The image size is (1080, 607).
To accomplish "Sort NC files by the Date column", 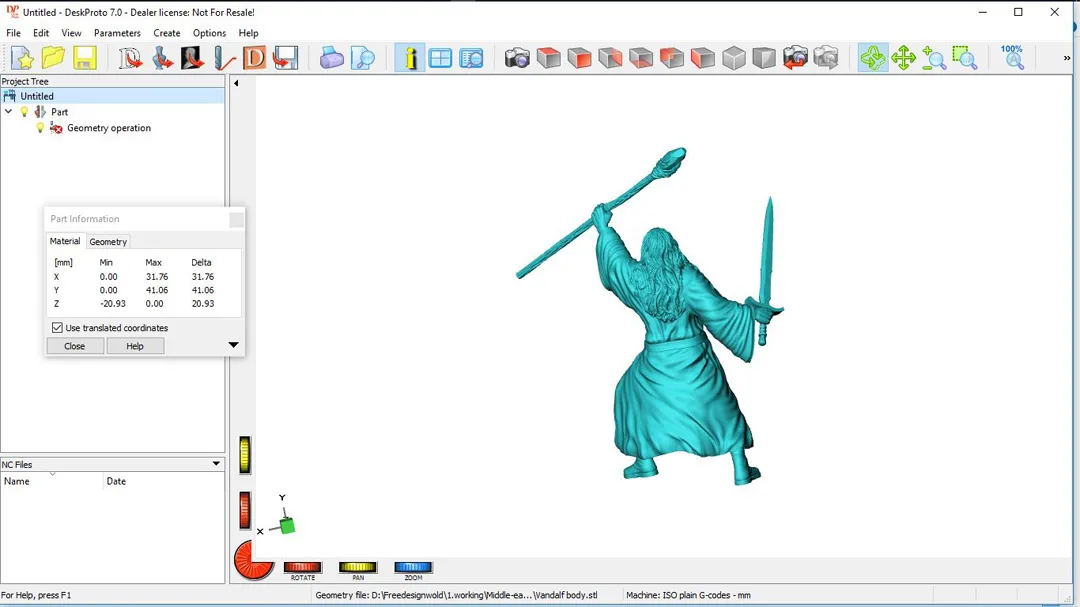I will coord(164,482).
